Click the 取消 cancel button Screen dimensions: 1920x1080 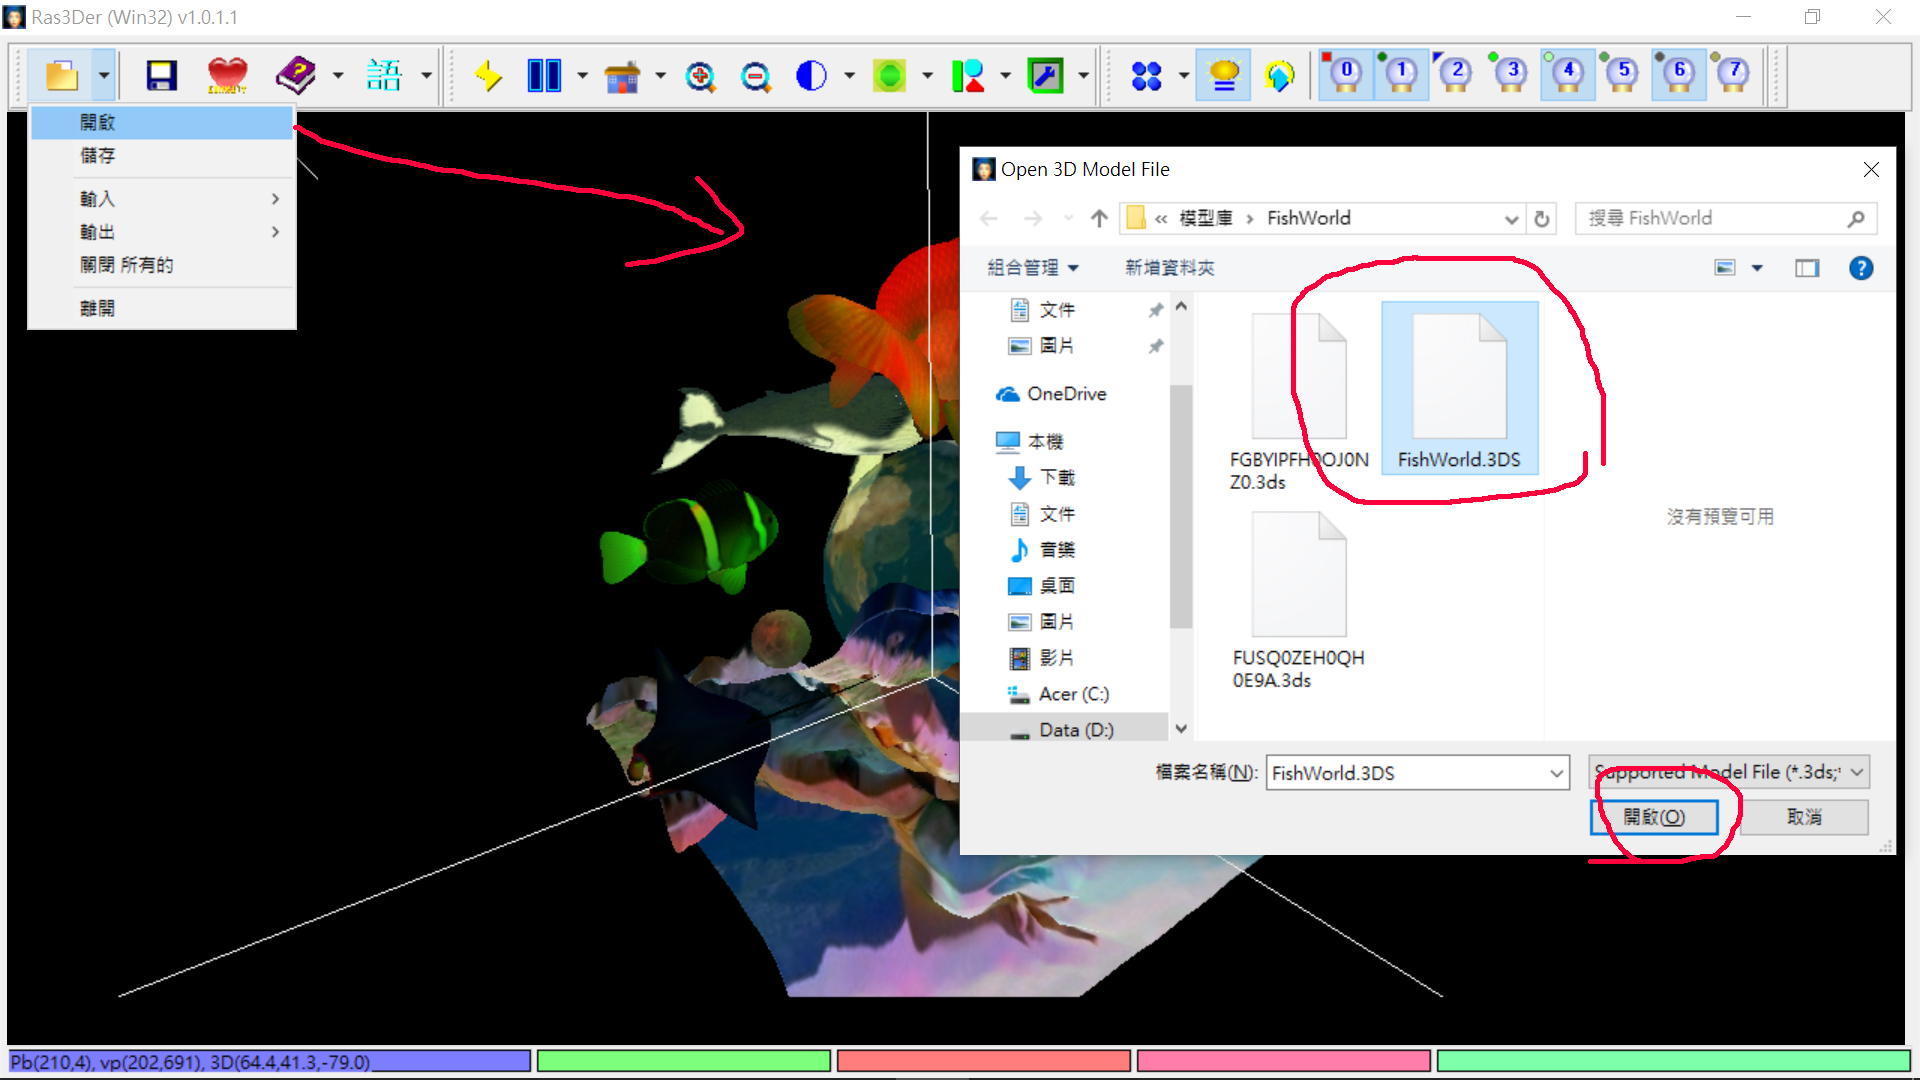1804,817
